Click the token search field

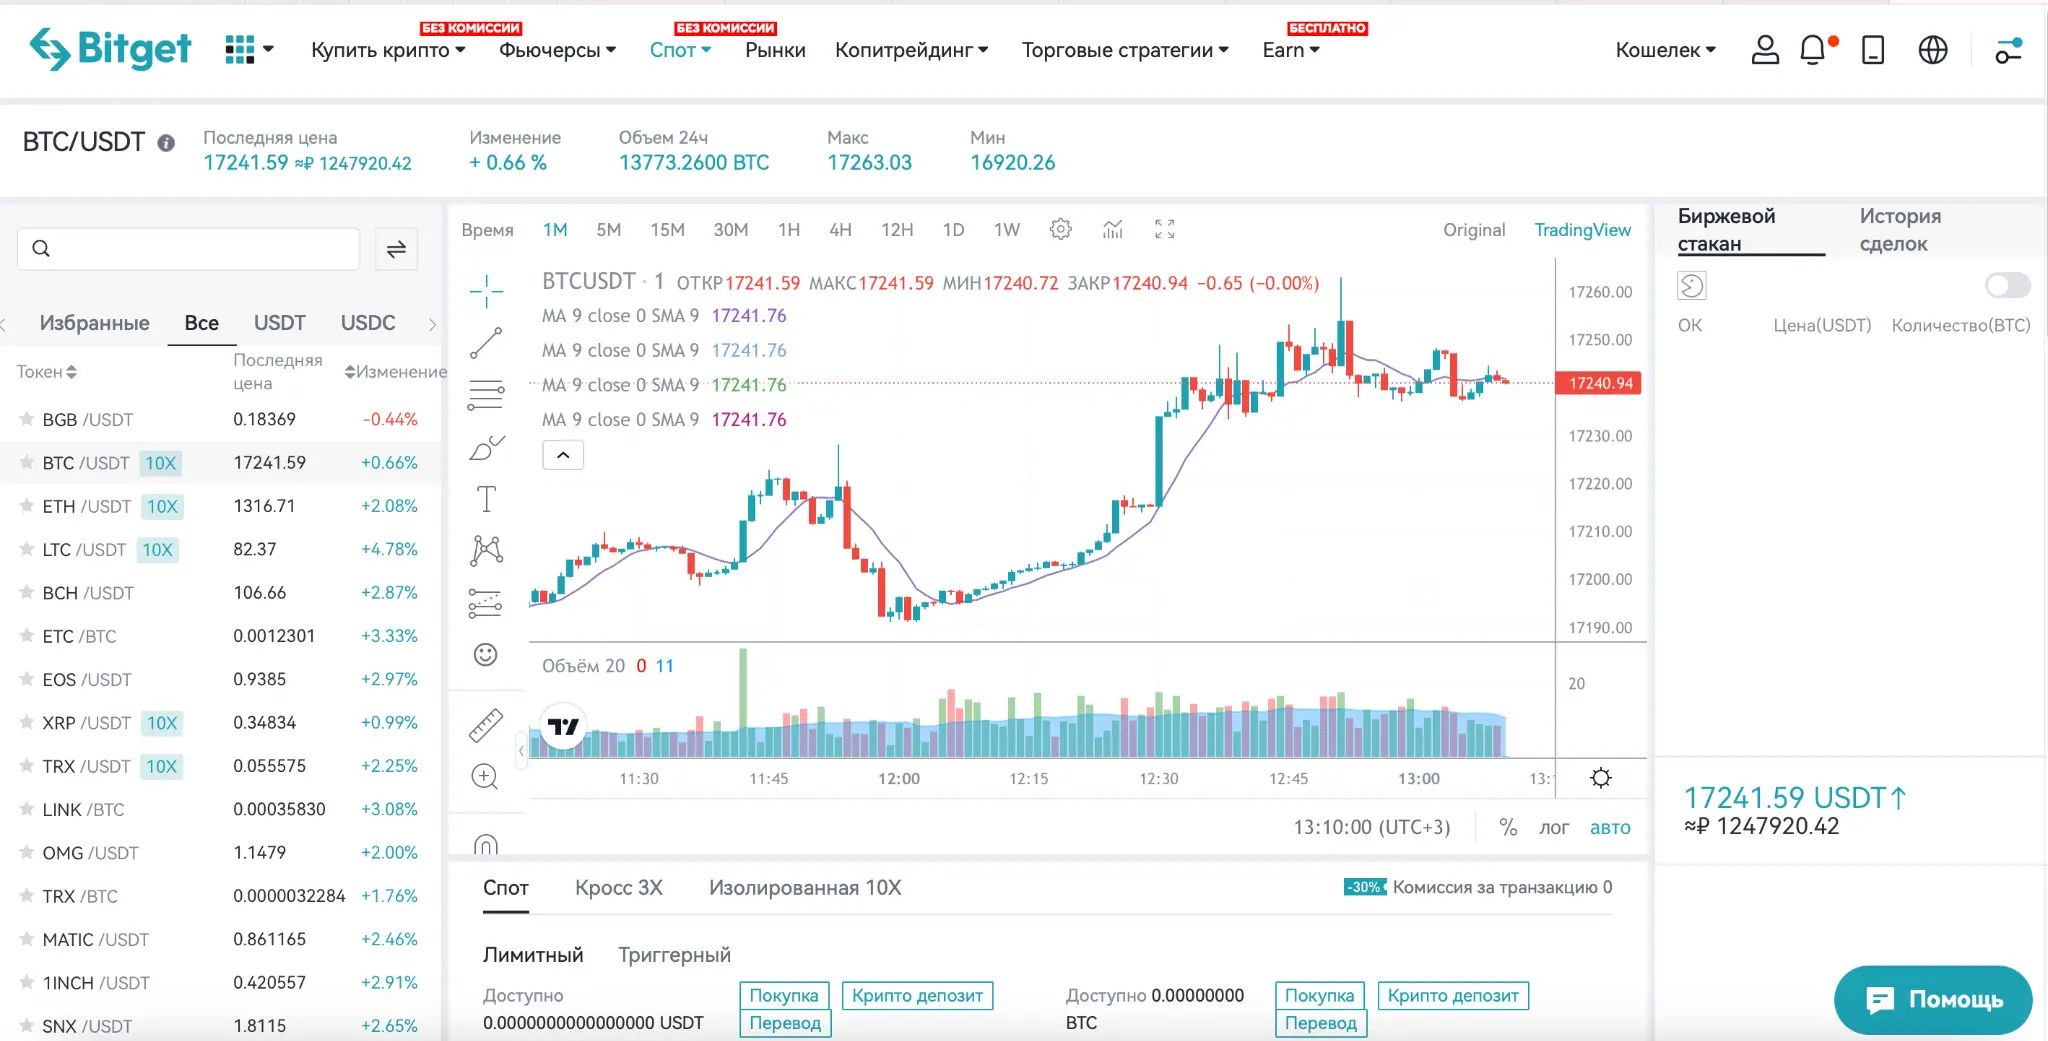click(188, 249)
